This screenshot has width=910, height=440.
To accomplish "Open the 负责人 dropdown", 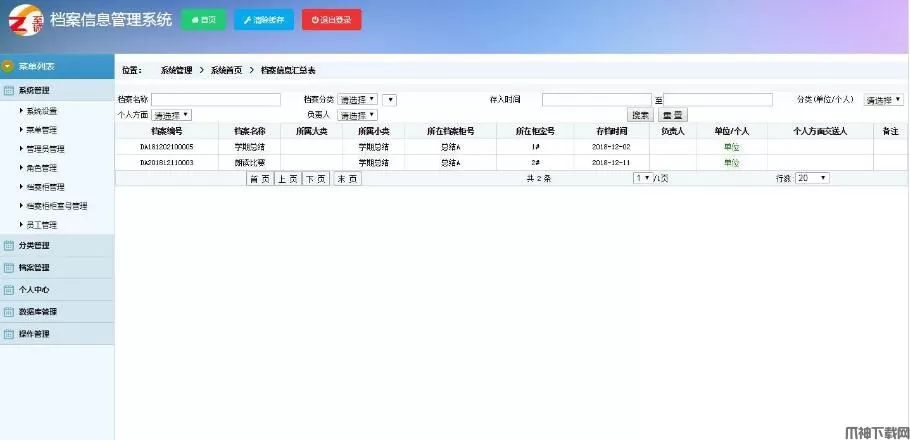I will [x=357, y=115].
